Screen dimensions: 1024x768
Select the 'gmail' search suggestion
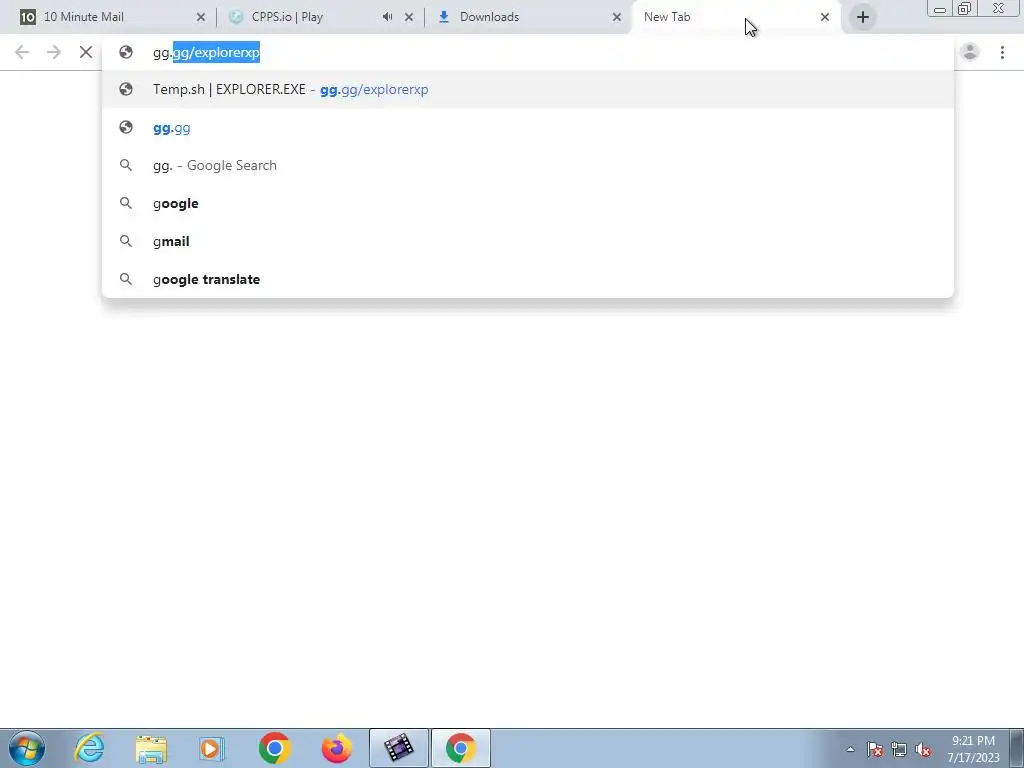(x=528, y=241)
